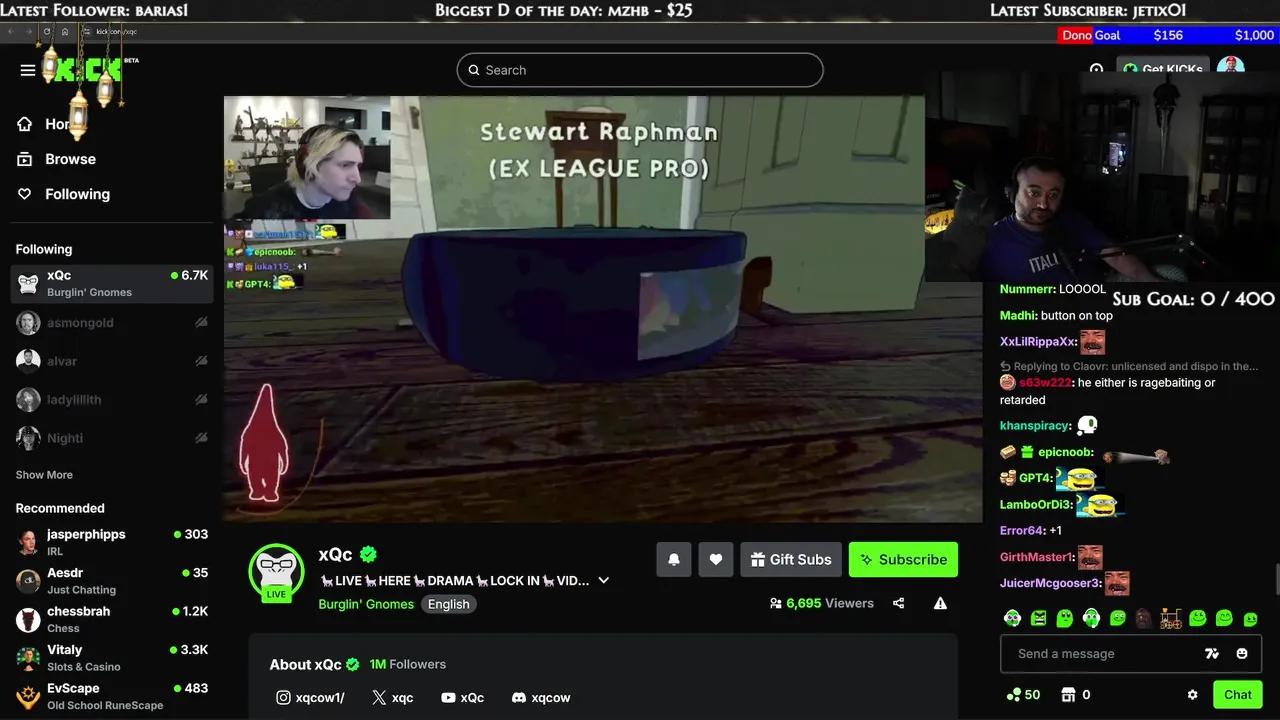
Task: Expand the stream title chevron
Action: [x=603, y=580]
